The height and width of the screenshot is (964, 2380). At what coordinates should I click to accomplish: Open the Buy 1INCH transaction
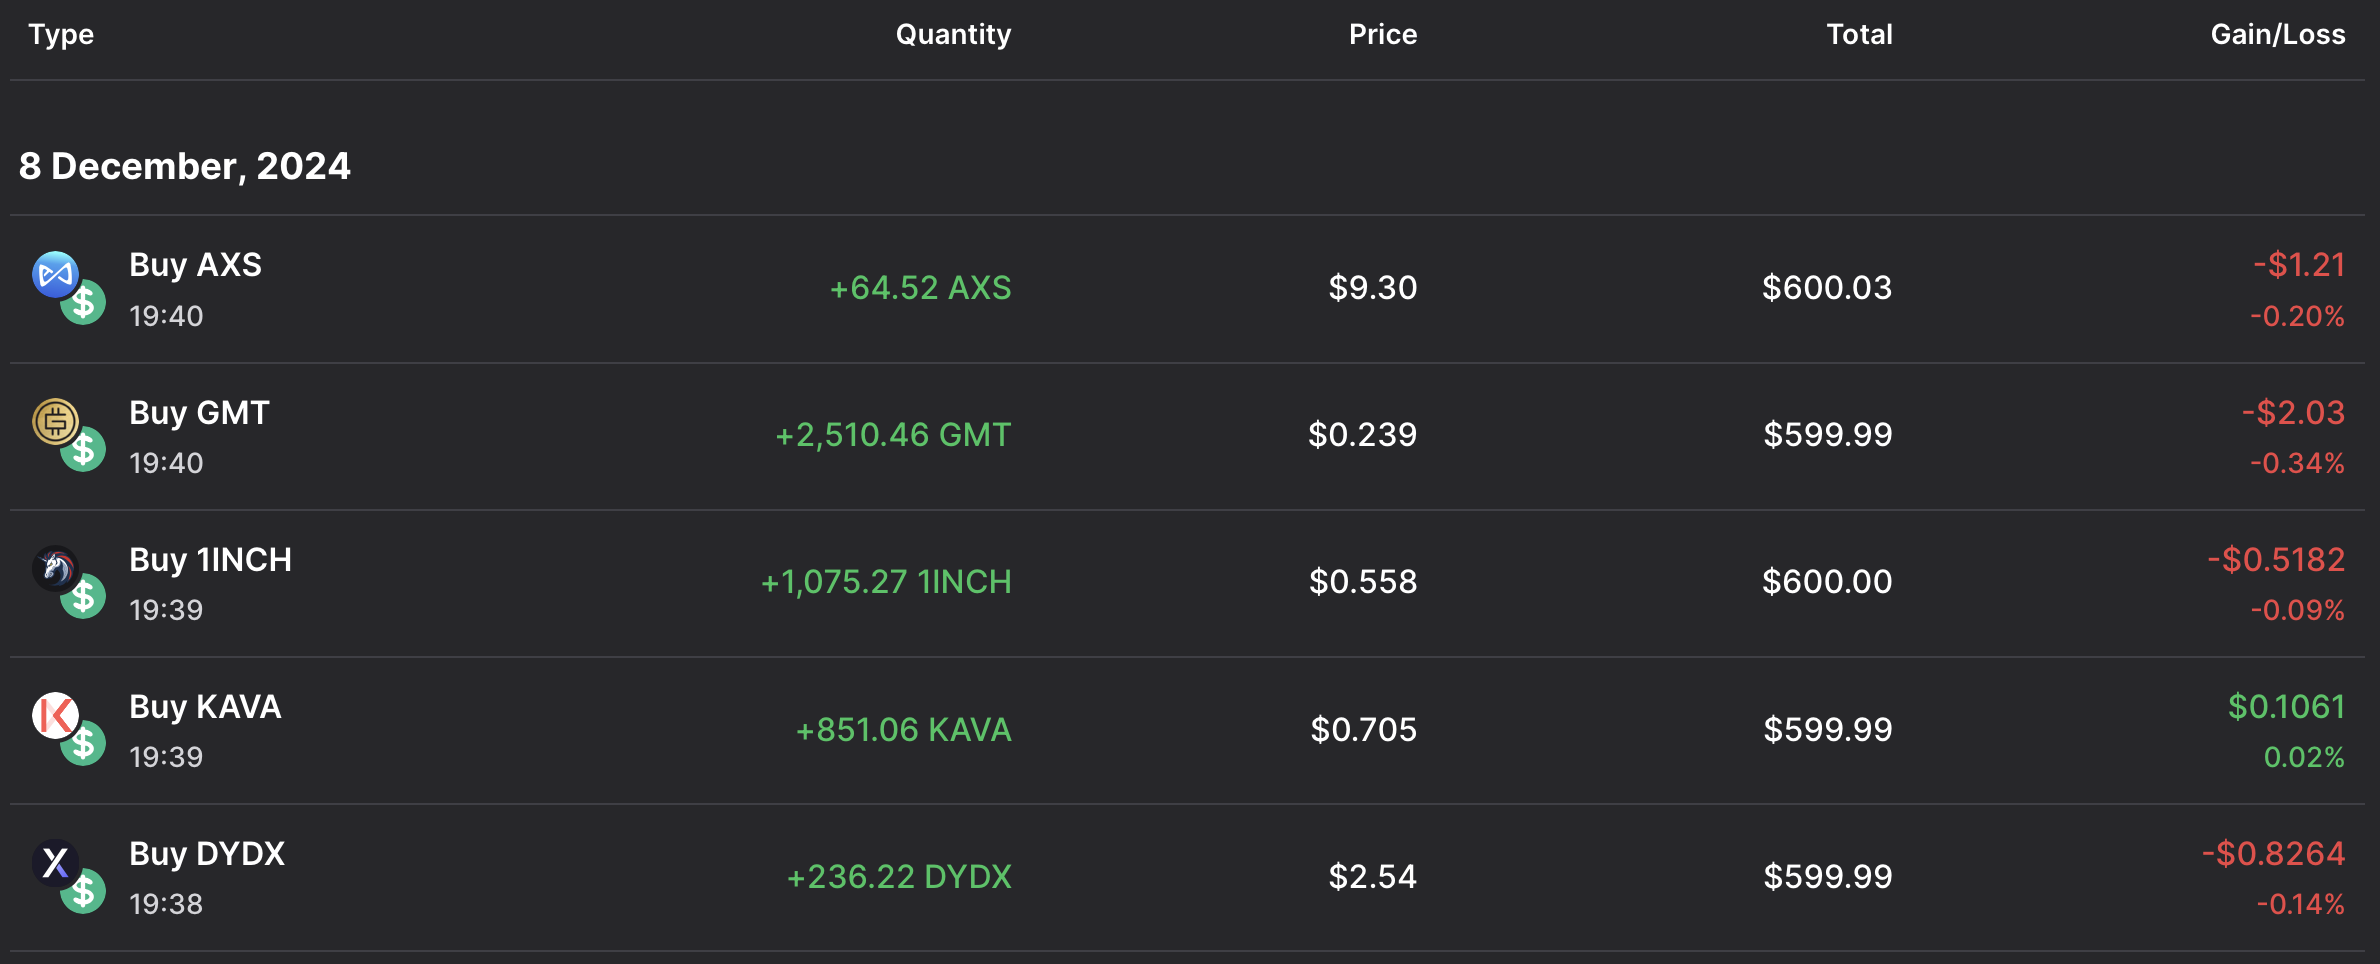coord(210,560)
